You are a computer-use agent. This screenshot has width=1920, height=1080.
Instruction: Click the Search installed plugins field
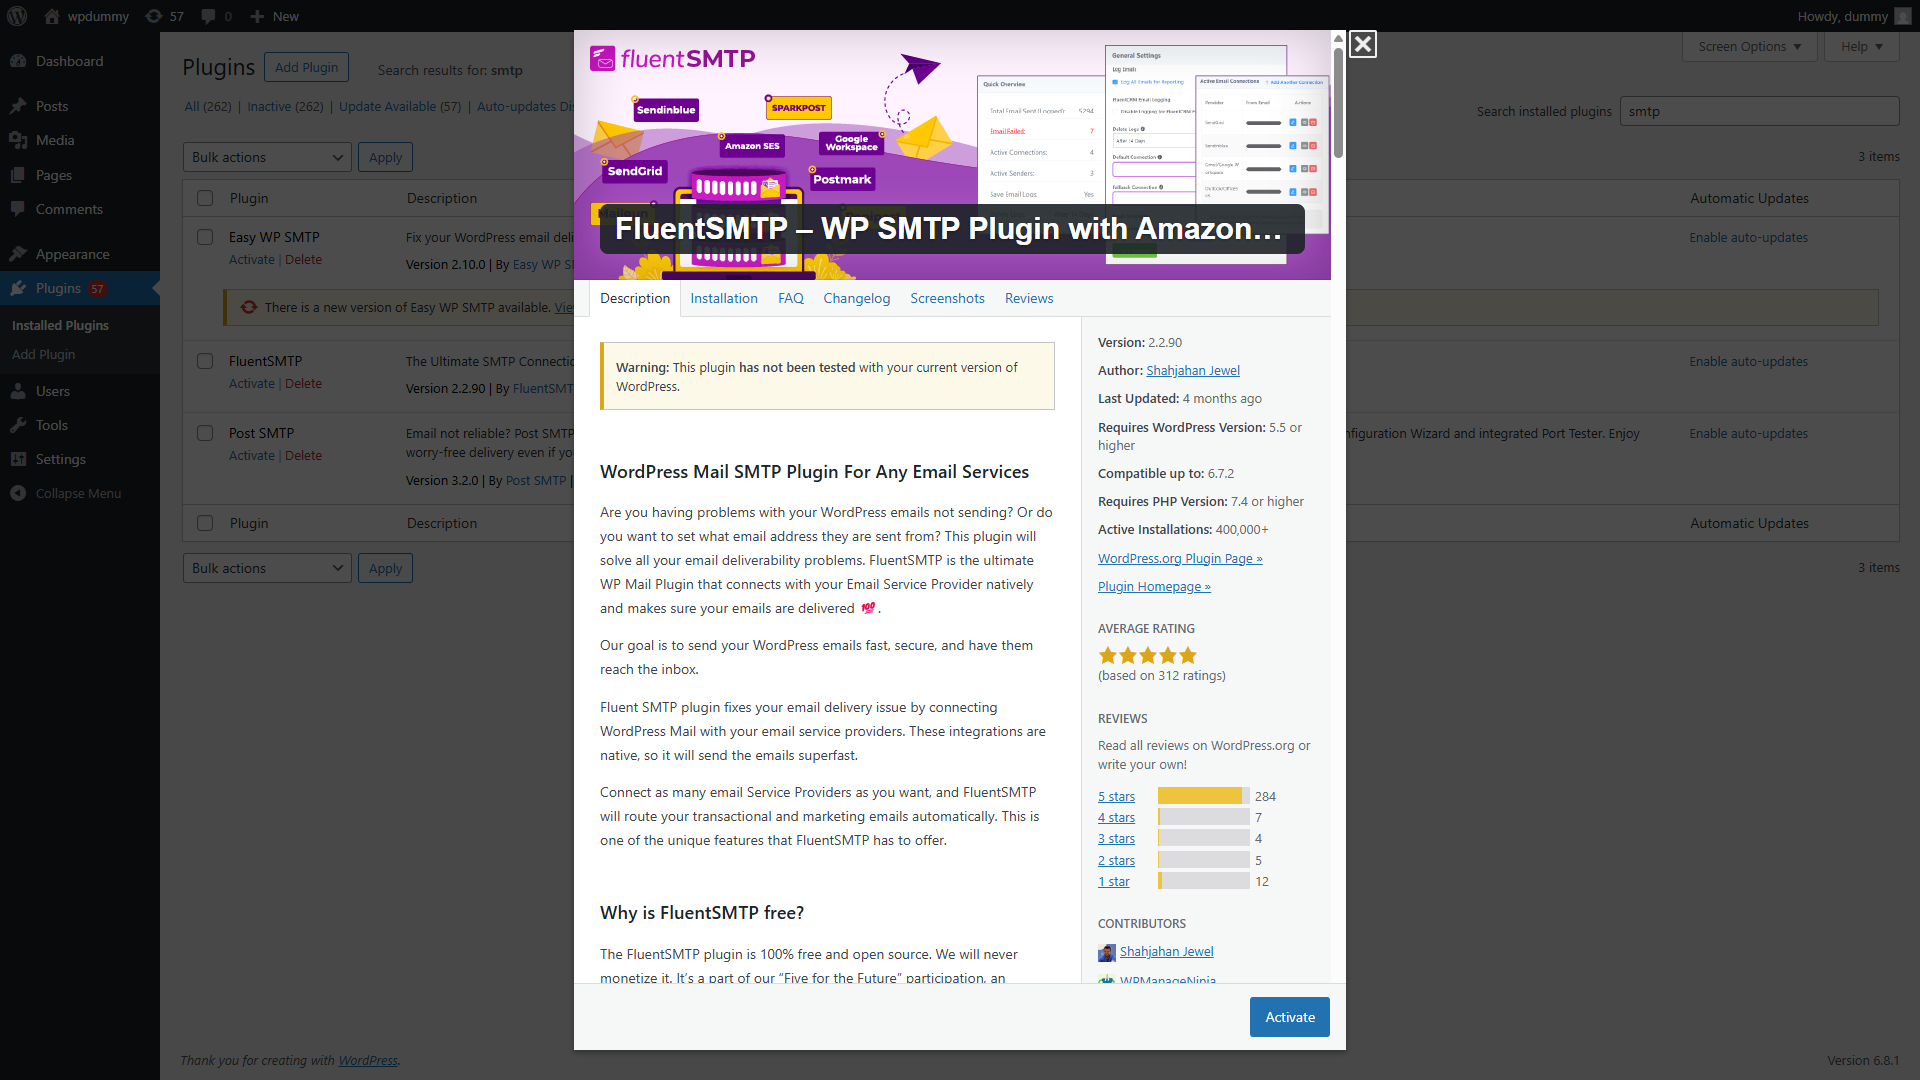point(1759,111)
